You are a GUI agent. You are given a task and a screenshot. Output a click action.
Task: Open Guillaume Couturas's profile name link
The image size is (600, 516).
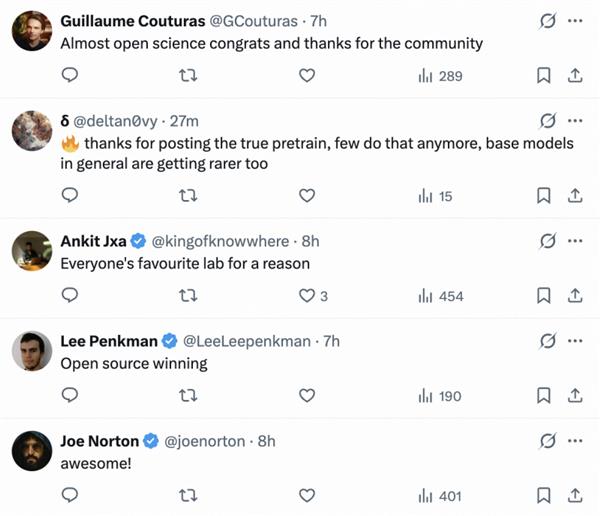124,20
